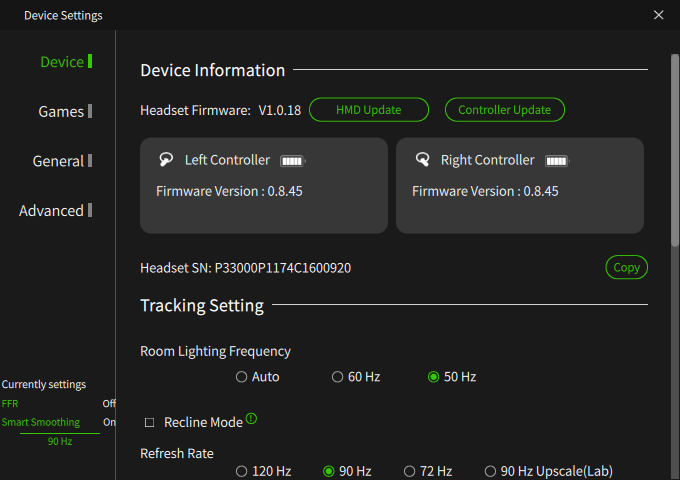Open the Device tab
This screenshot has width=680, height=480.
62,62
